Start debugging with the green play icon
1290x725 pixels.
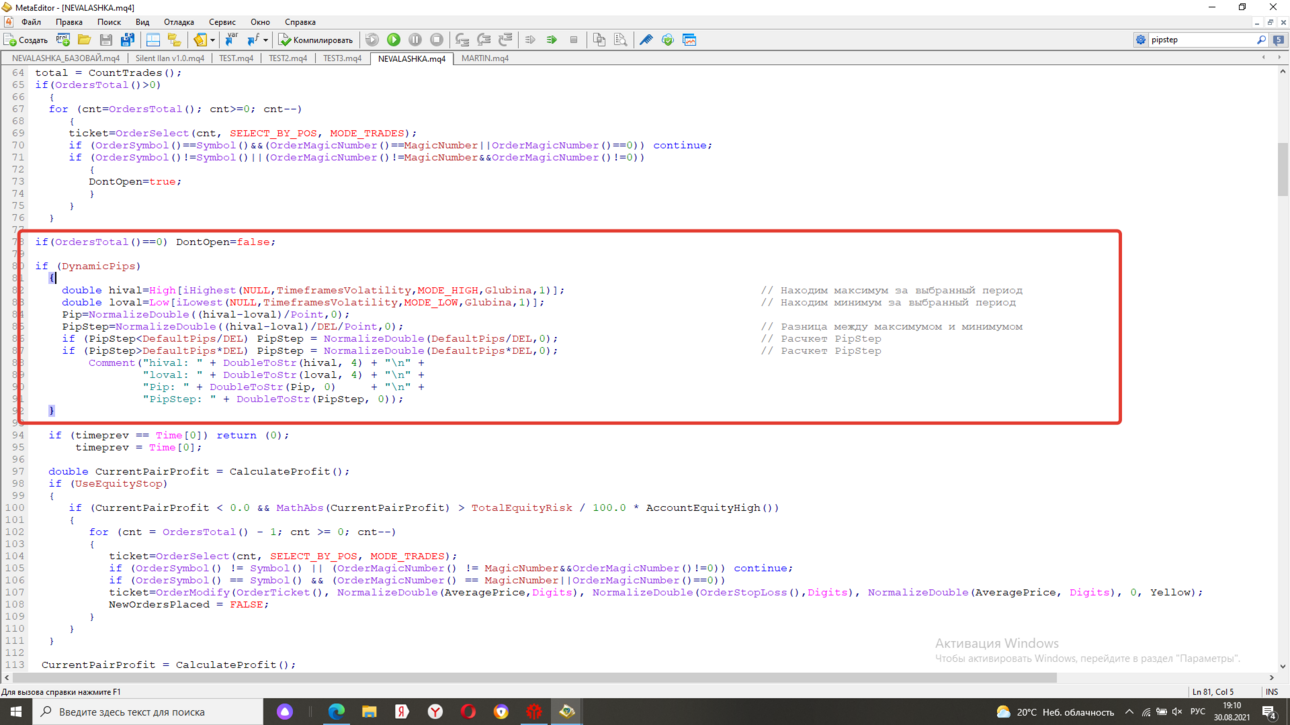click(x=393, y=40)
